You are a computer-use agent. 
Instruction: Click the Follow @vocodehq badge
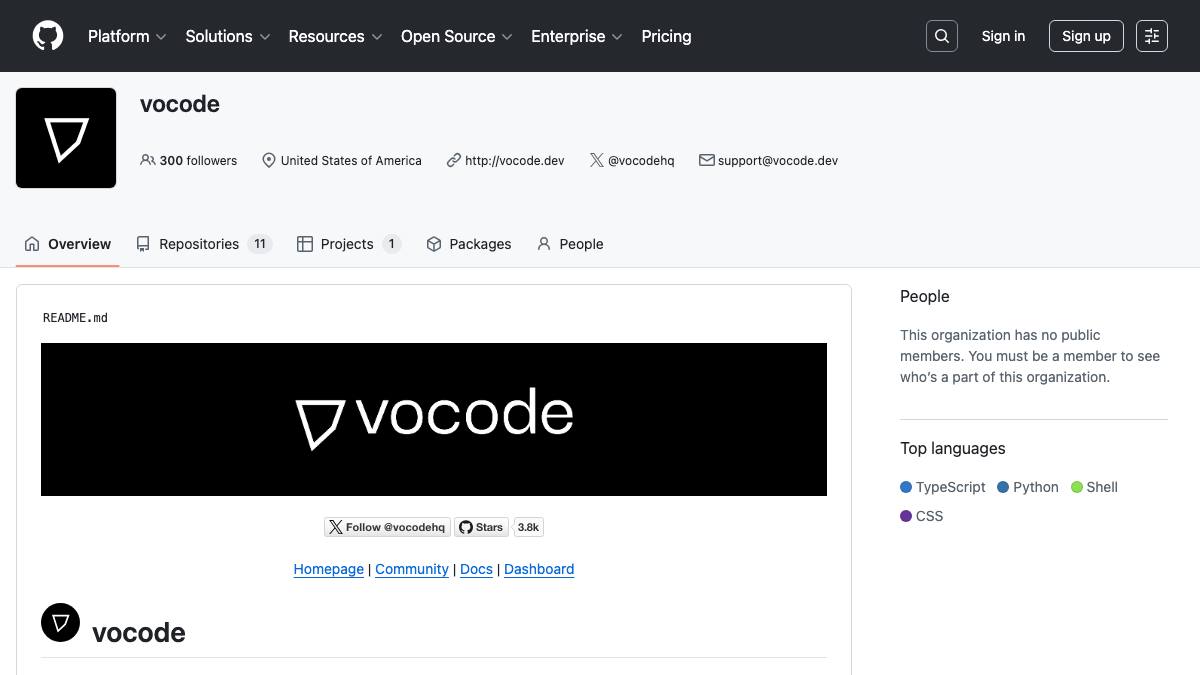tap(387, 527)
